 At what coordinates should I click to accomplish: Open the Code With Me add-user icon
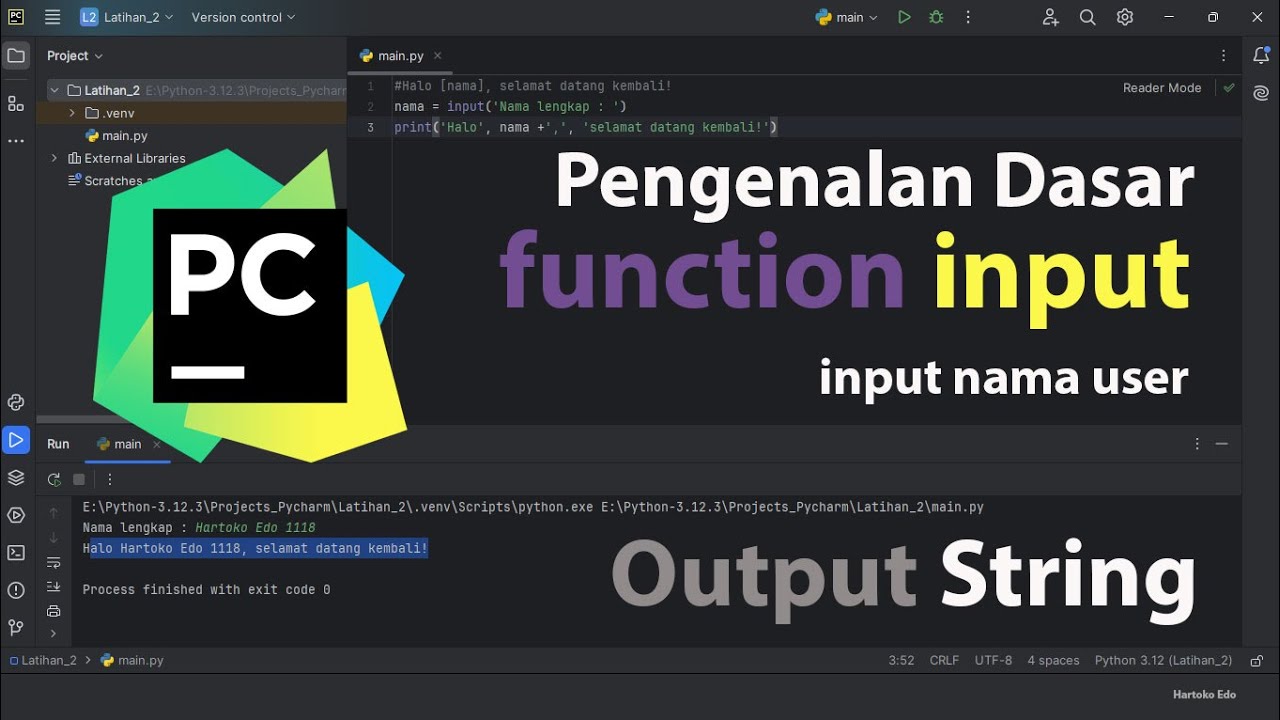tap(1050, 17)
